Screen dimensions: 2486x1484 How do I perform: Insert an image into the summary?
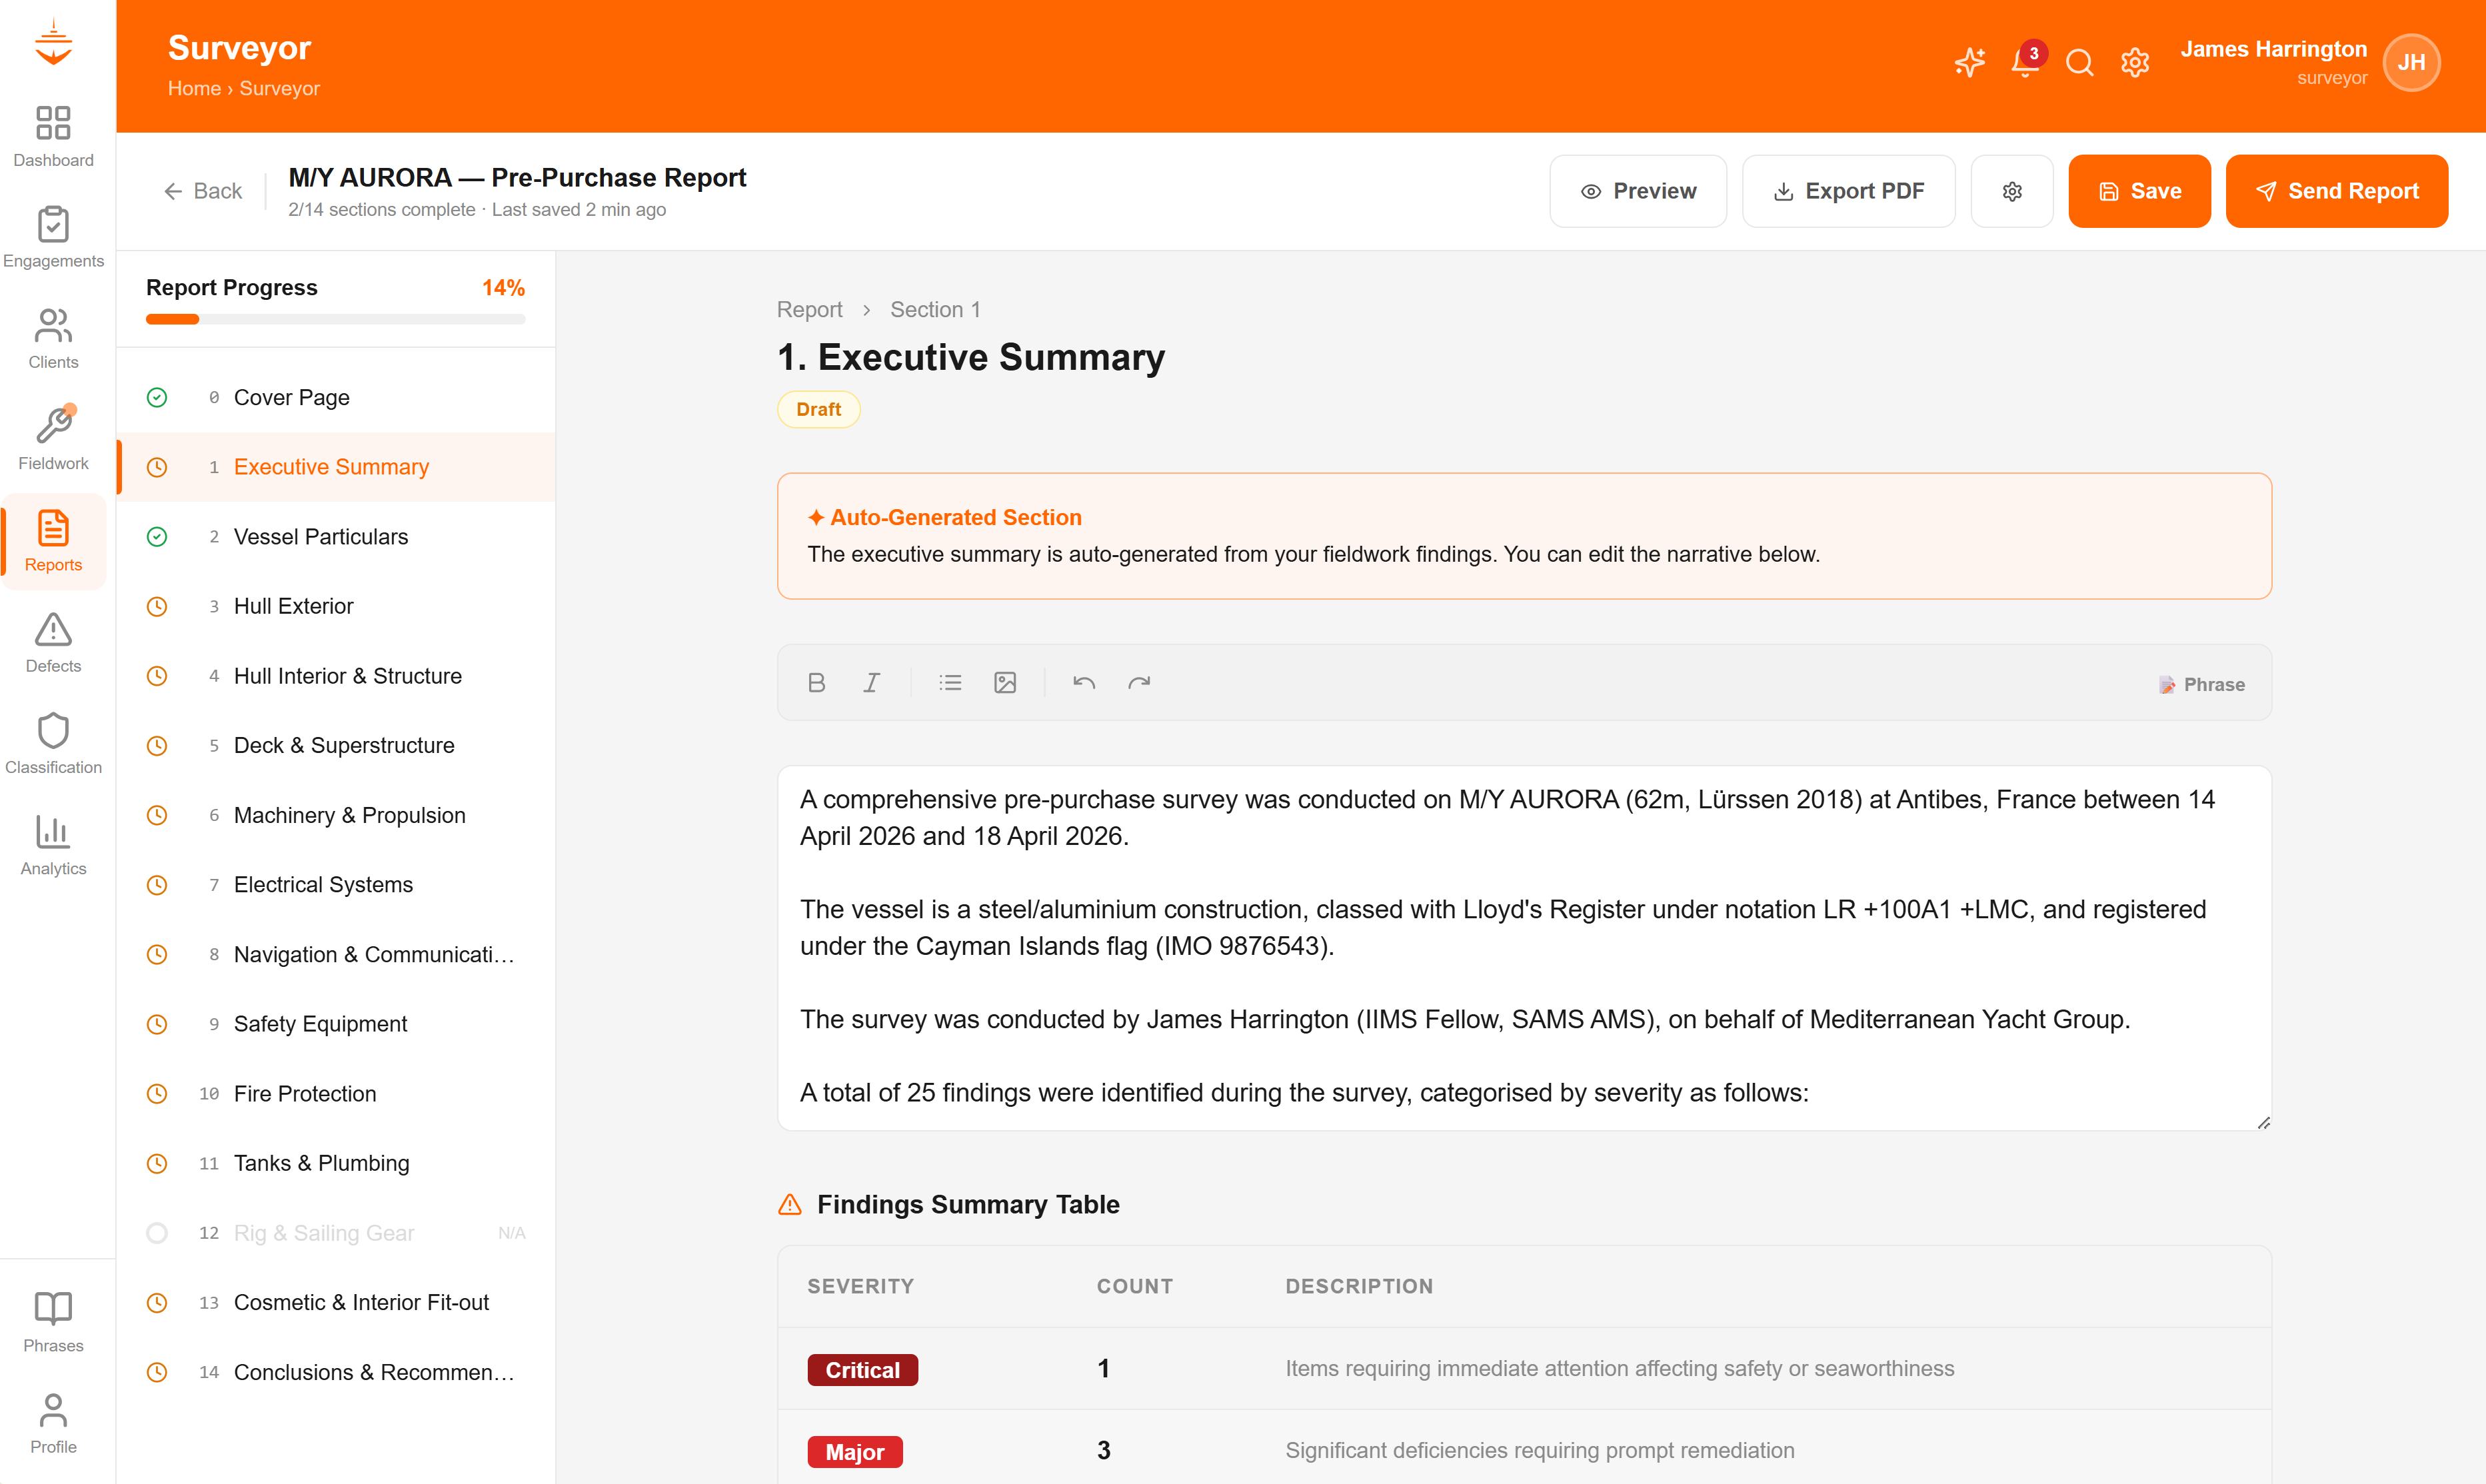[1005, 683]
